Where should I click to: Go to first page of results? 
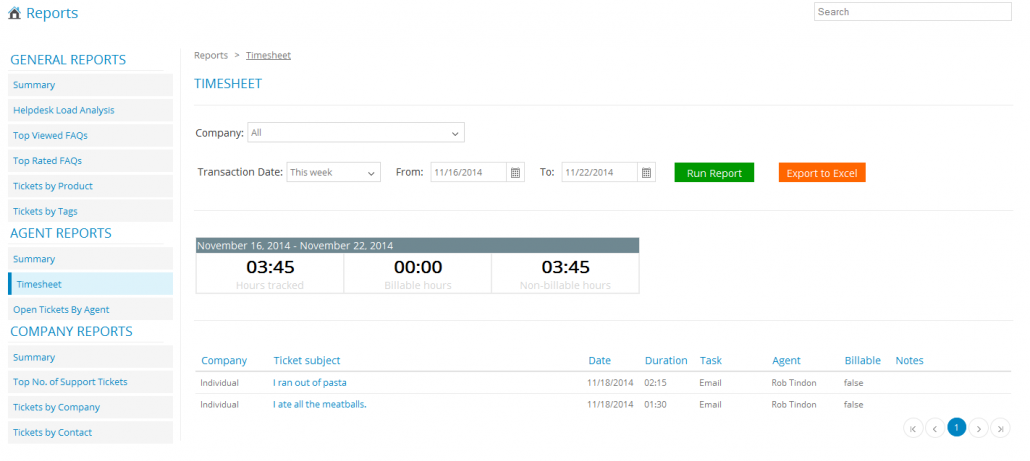(913, 429)
